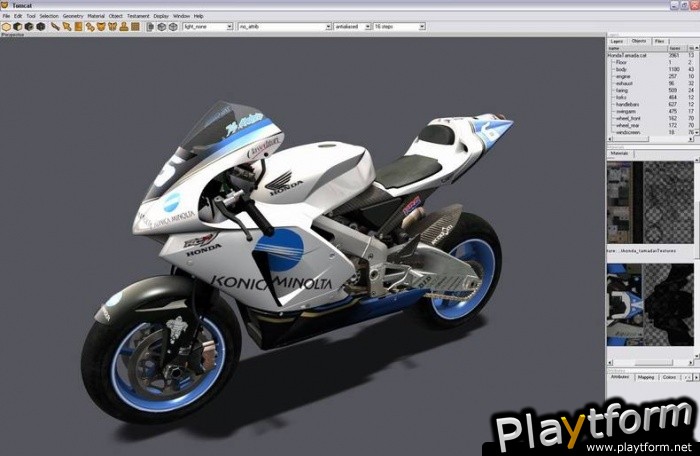Open the Material menu
Viewport: 700px width, 456px height.
[96, 16]
